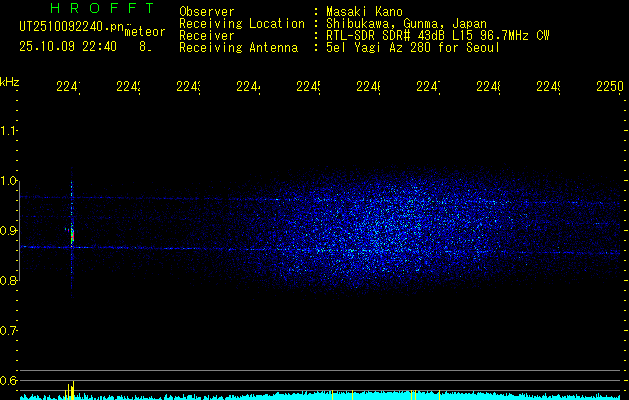
Task: Click the 2250 time axis label
Action: 608,88
